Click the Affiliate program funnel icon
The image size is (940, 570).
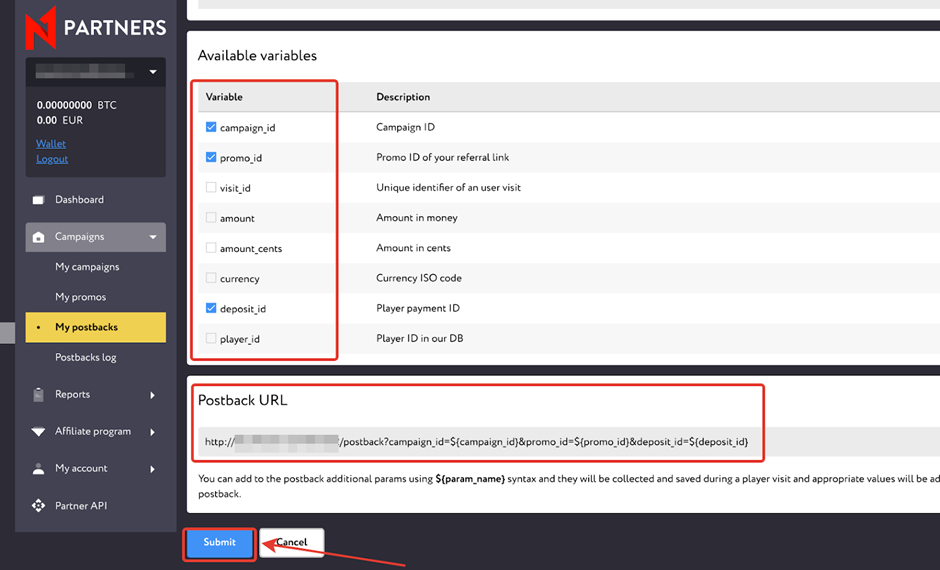[39, 432]
